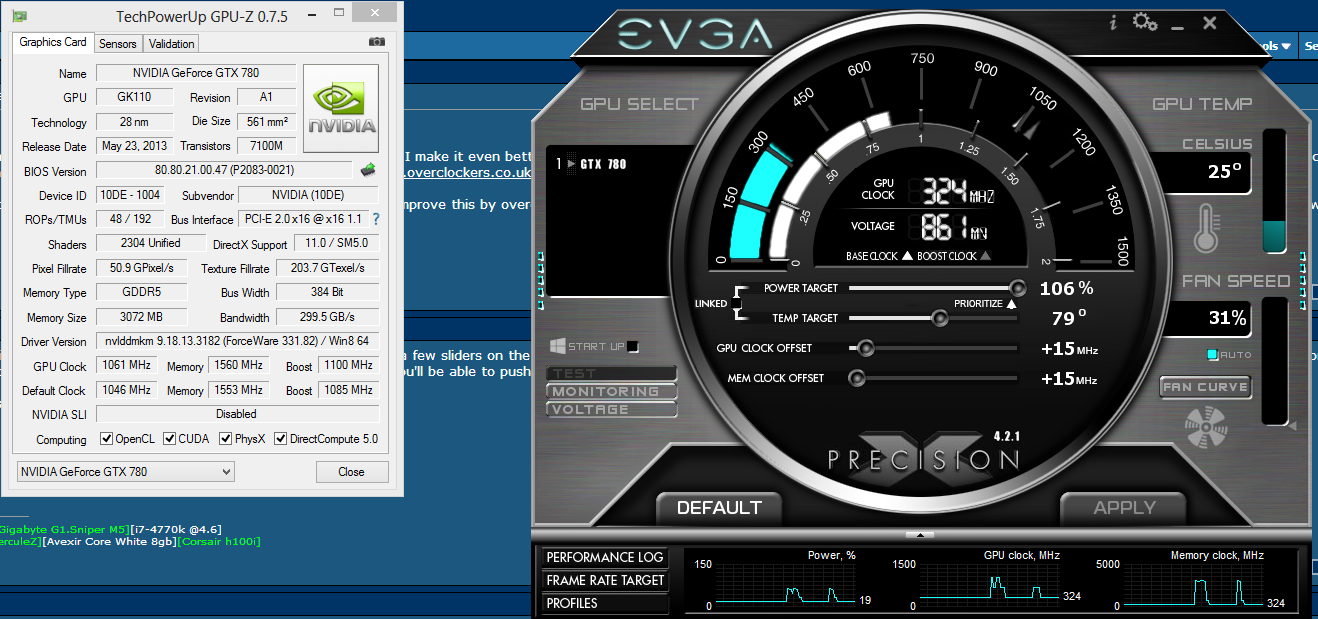Click the overclockers.co.uk link in the background page

[467, 172]
